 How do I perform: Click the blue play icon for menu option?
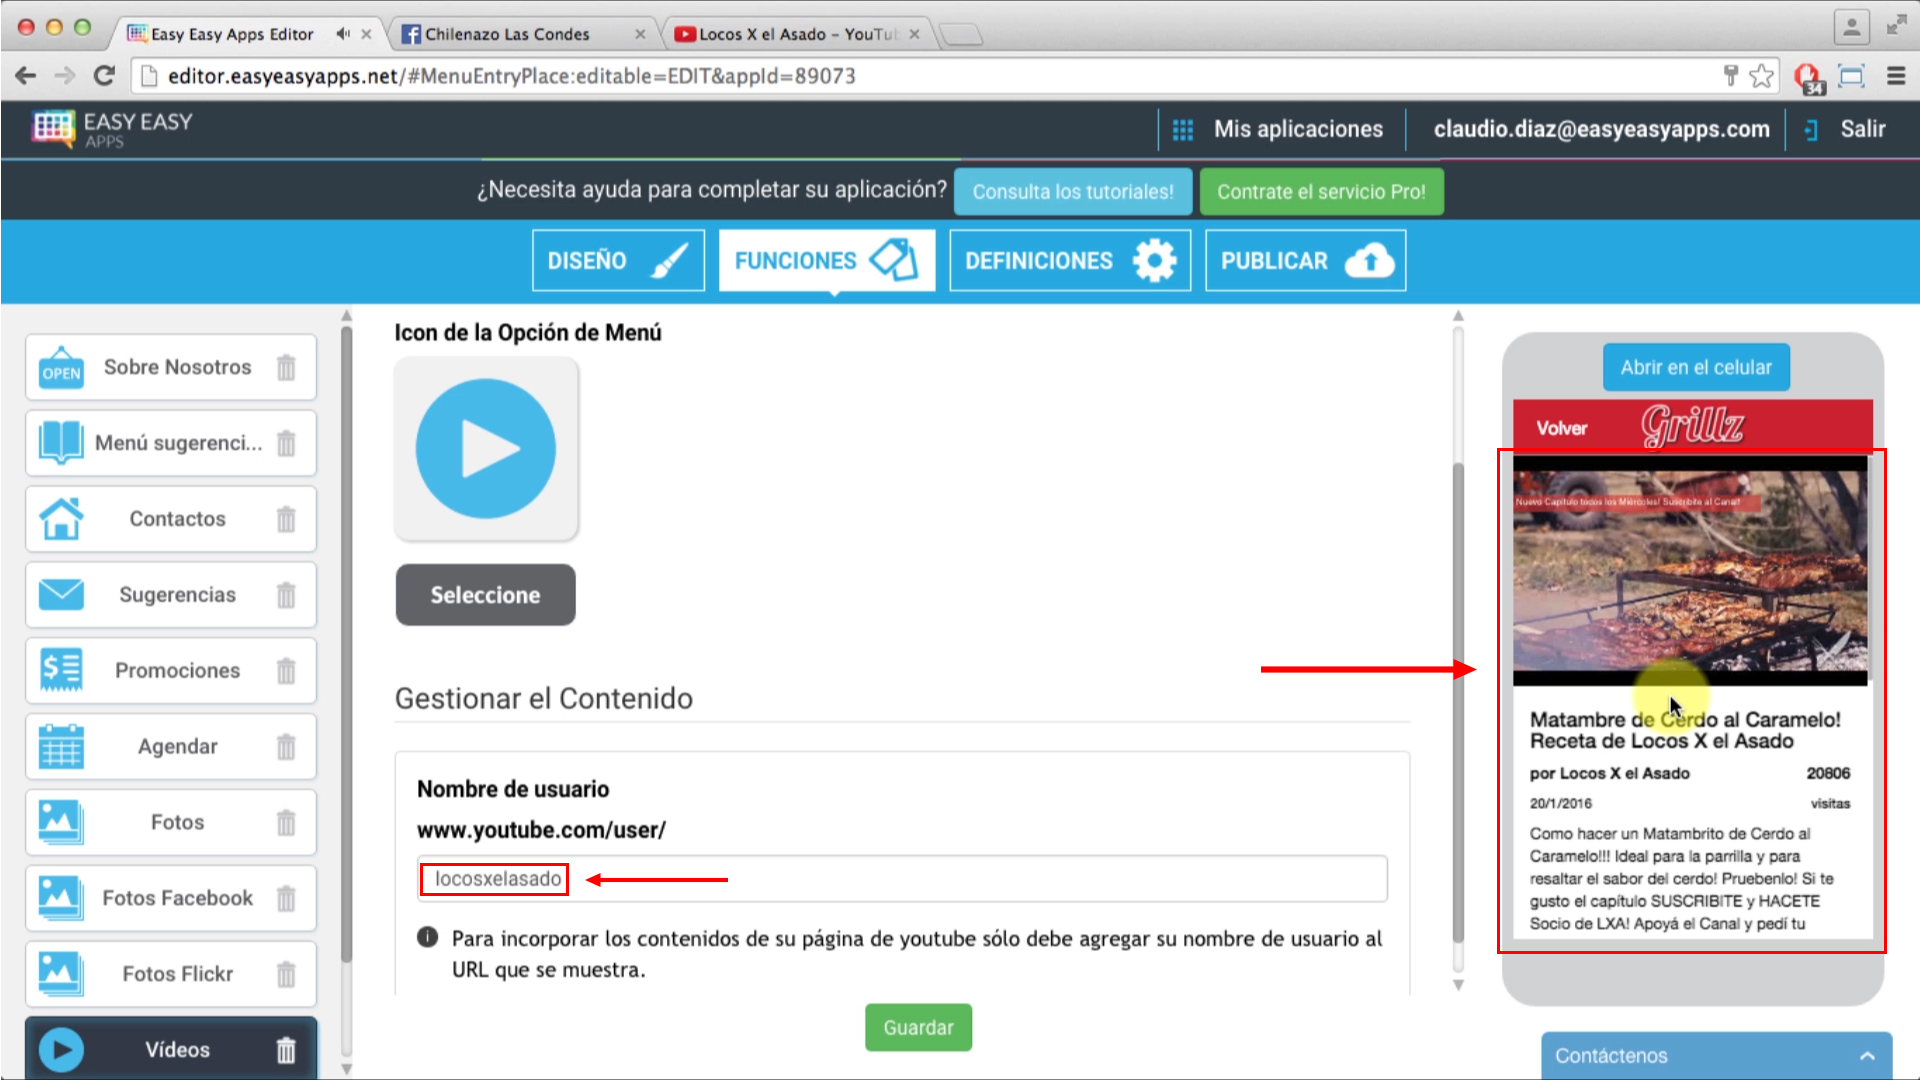tap(486, 448)
